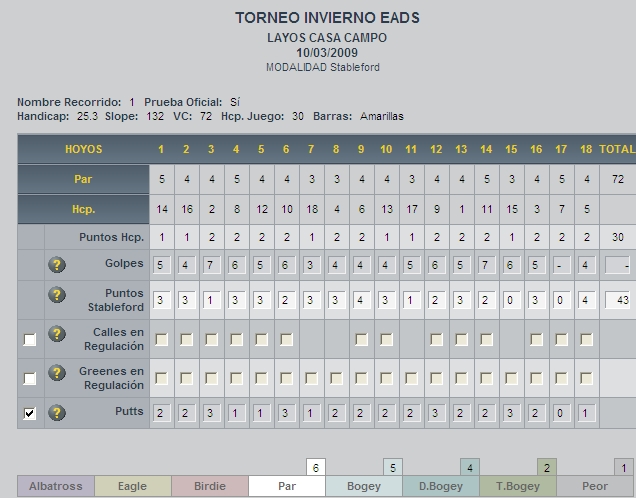This screenshot has width=636, height=498.
Task: Click the T.Bogey legend box
Action: tap(518, 486)
